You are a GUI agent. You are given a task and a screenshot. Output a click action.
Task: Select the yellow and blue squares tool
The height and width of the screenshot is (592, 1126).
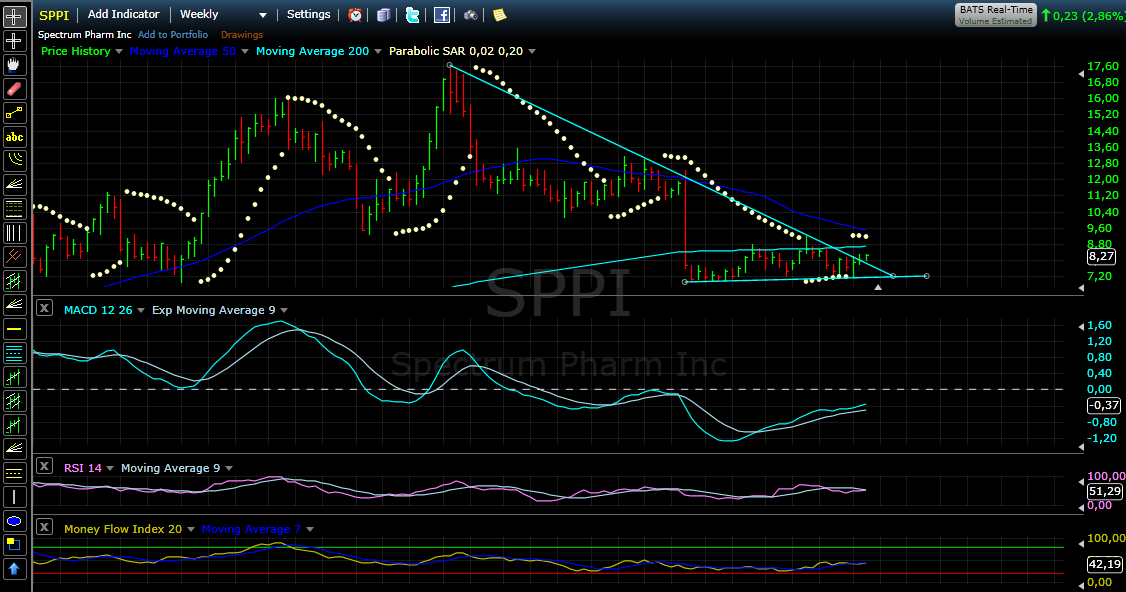14,545
